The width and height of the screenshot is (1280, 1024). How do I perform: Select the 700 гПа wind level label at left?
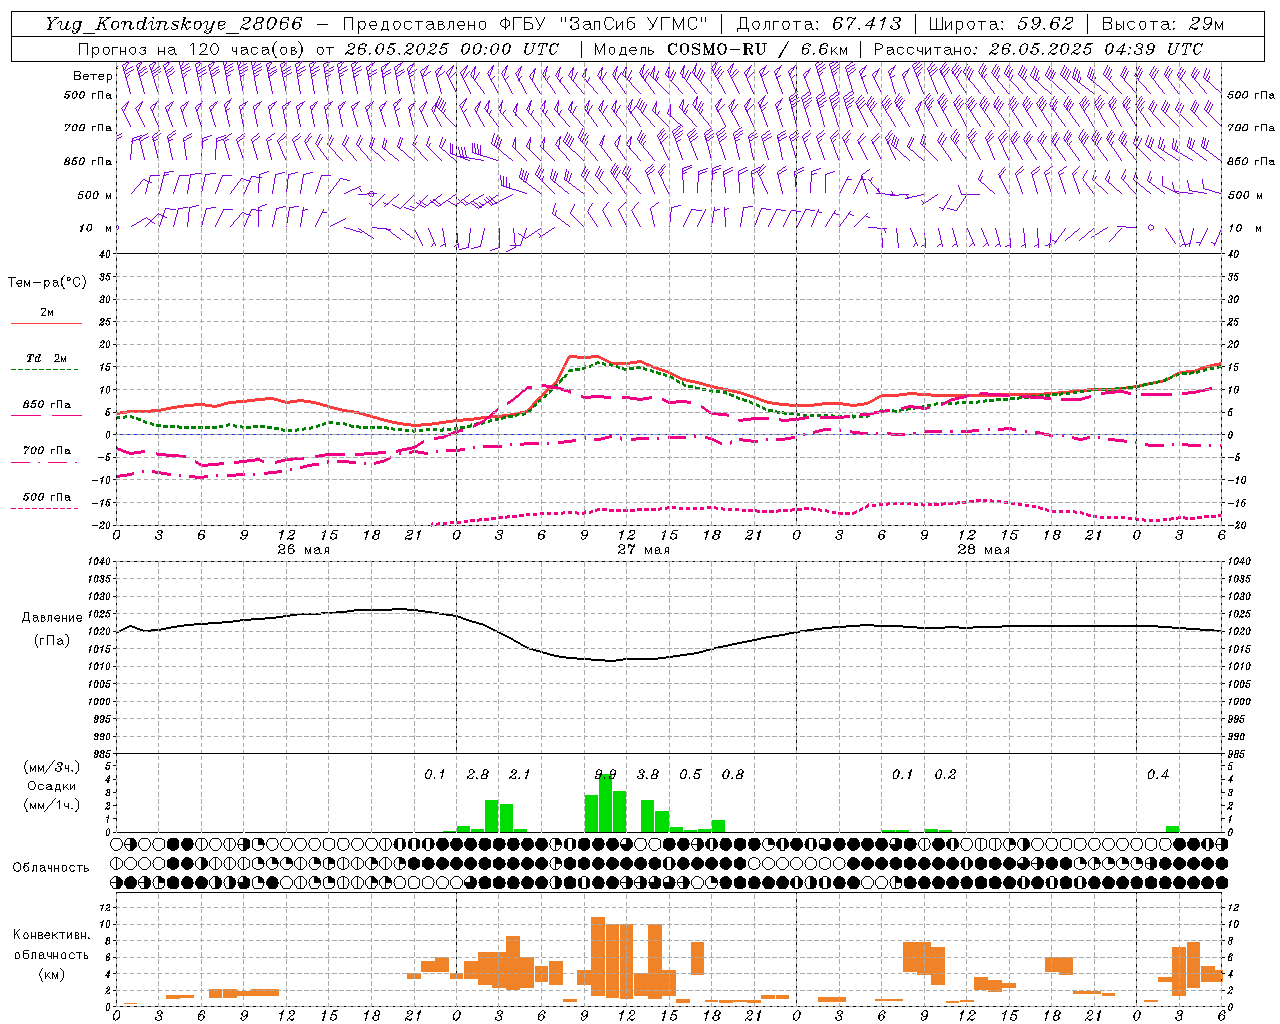(88, 128)
